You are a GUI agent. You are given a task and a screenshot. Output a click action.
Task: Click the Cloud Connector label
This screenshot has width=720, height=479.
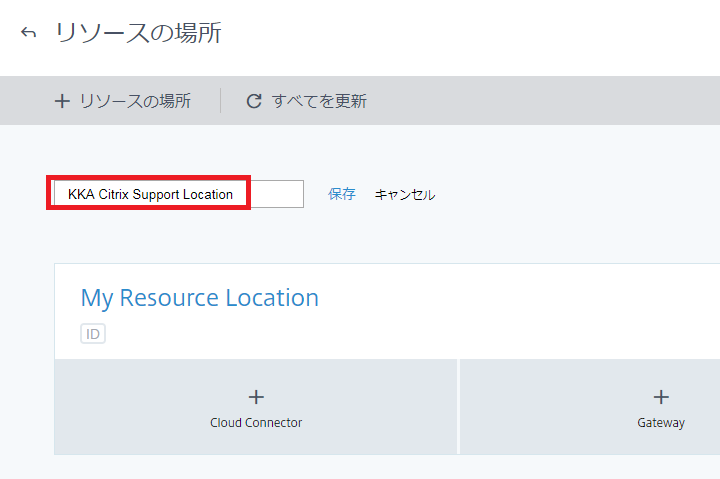(256, 423)
